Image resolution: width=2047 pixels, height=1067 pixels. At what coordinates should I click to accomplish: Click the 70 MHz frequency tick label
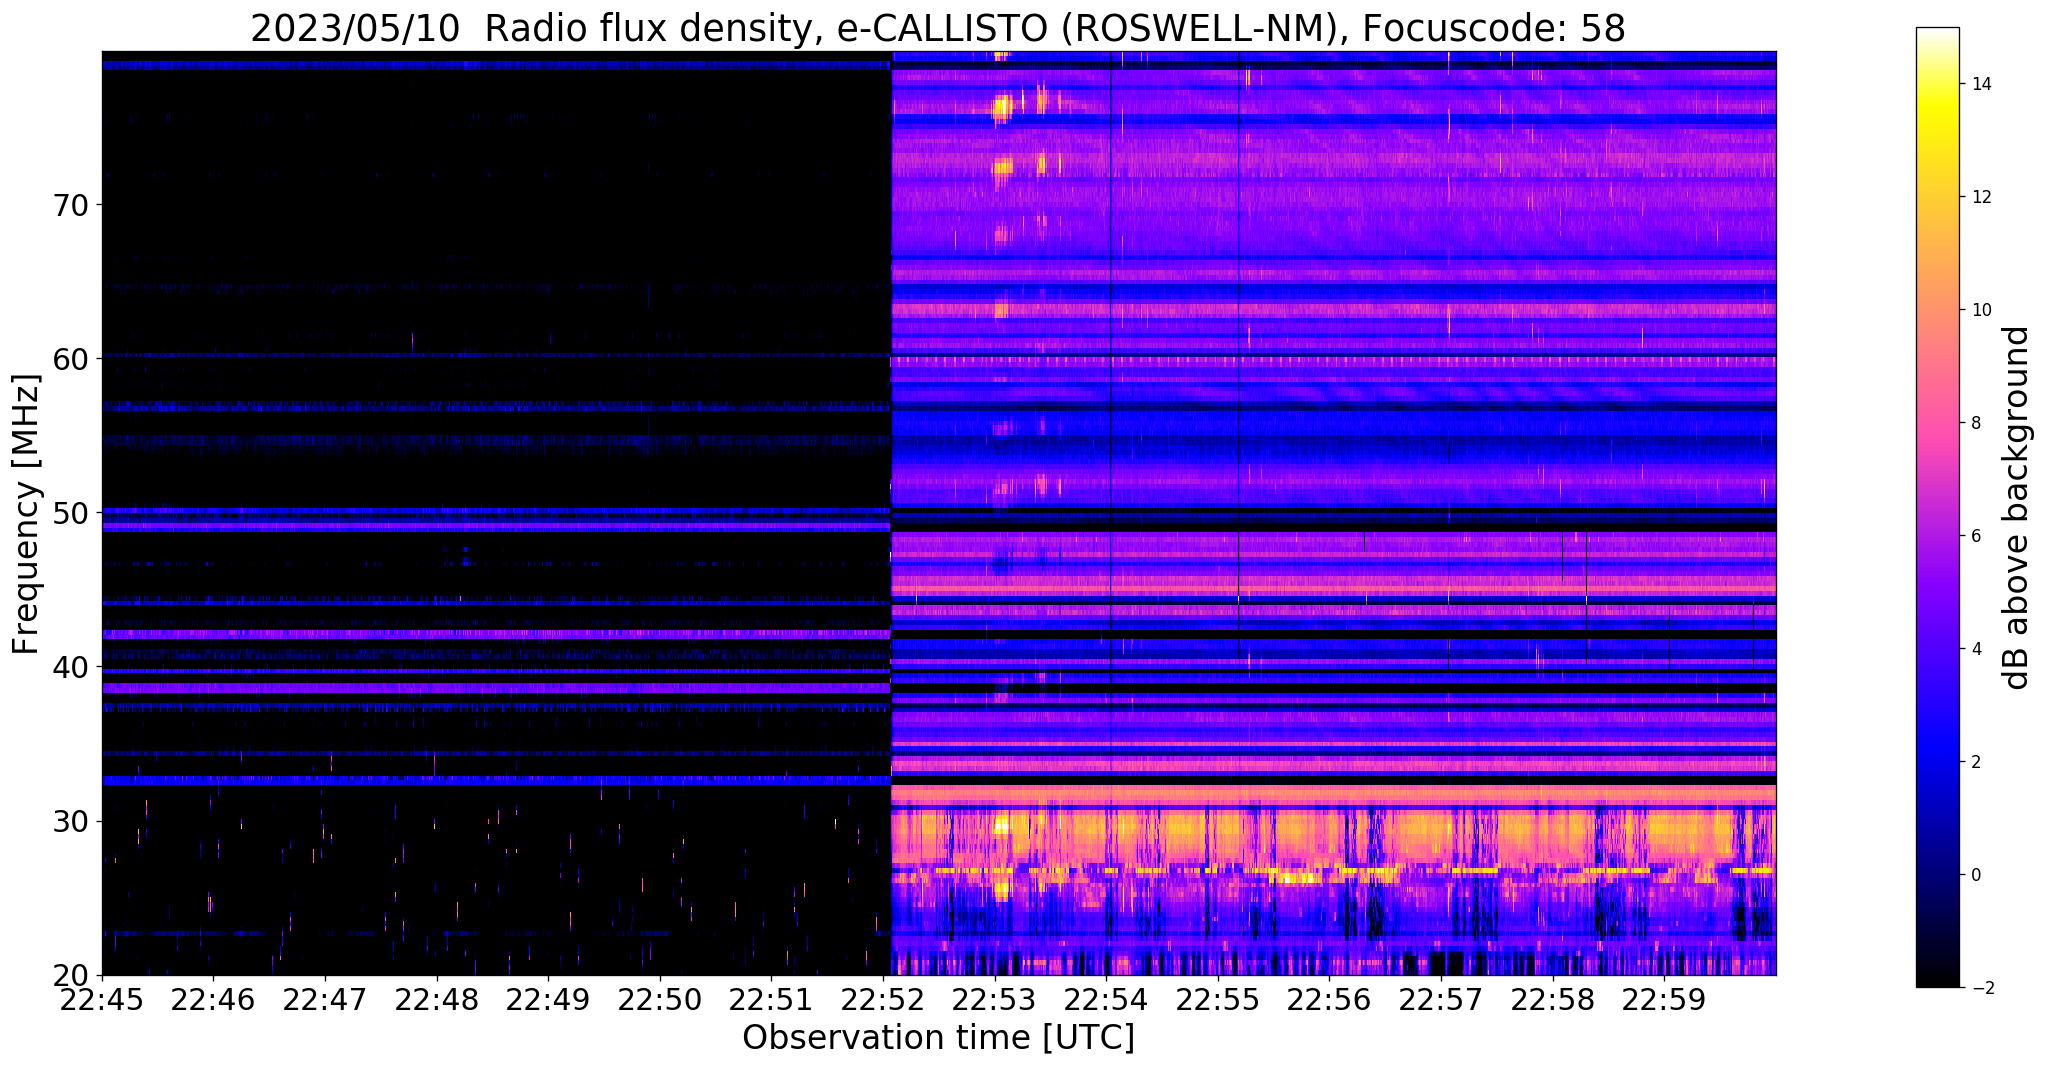click(69, 205)
